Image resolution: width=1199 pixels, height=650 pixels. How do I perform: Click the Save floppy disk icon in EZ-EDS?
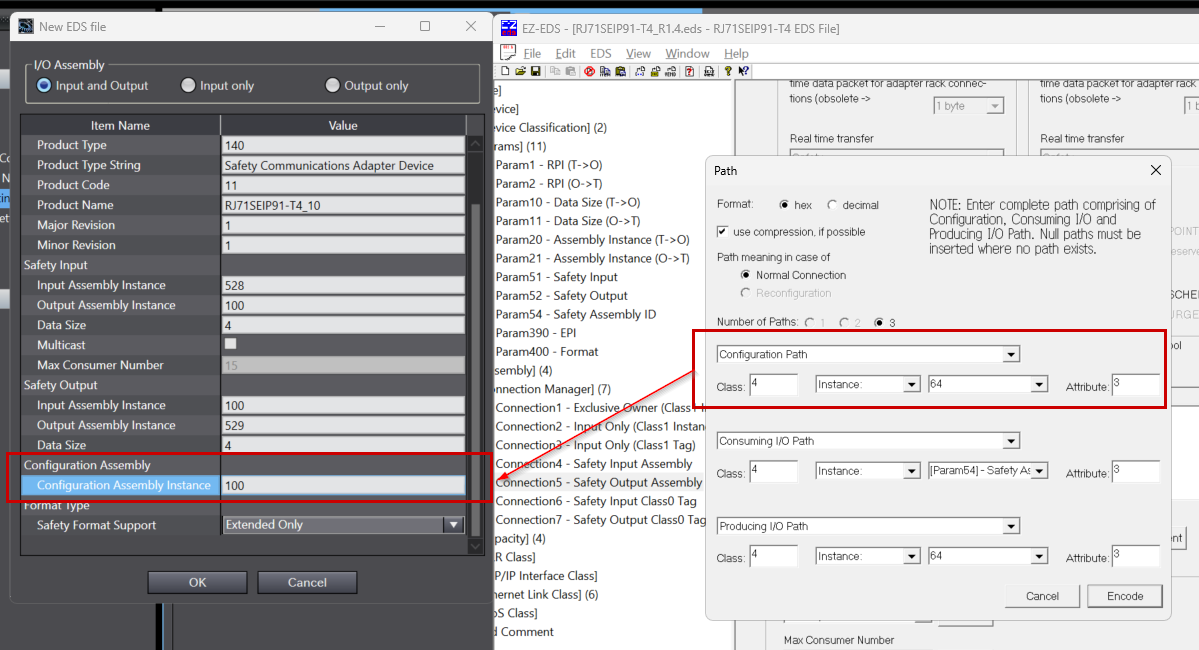536,71
